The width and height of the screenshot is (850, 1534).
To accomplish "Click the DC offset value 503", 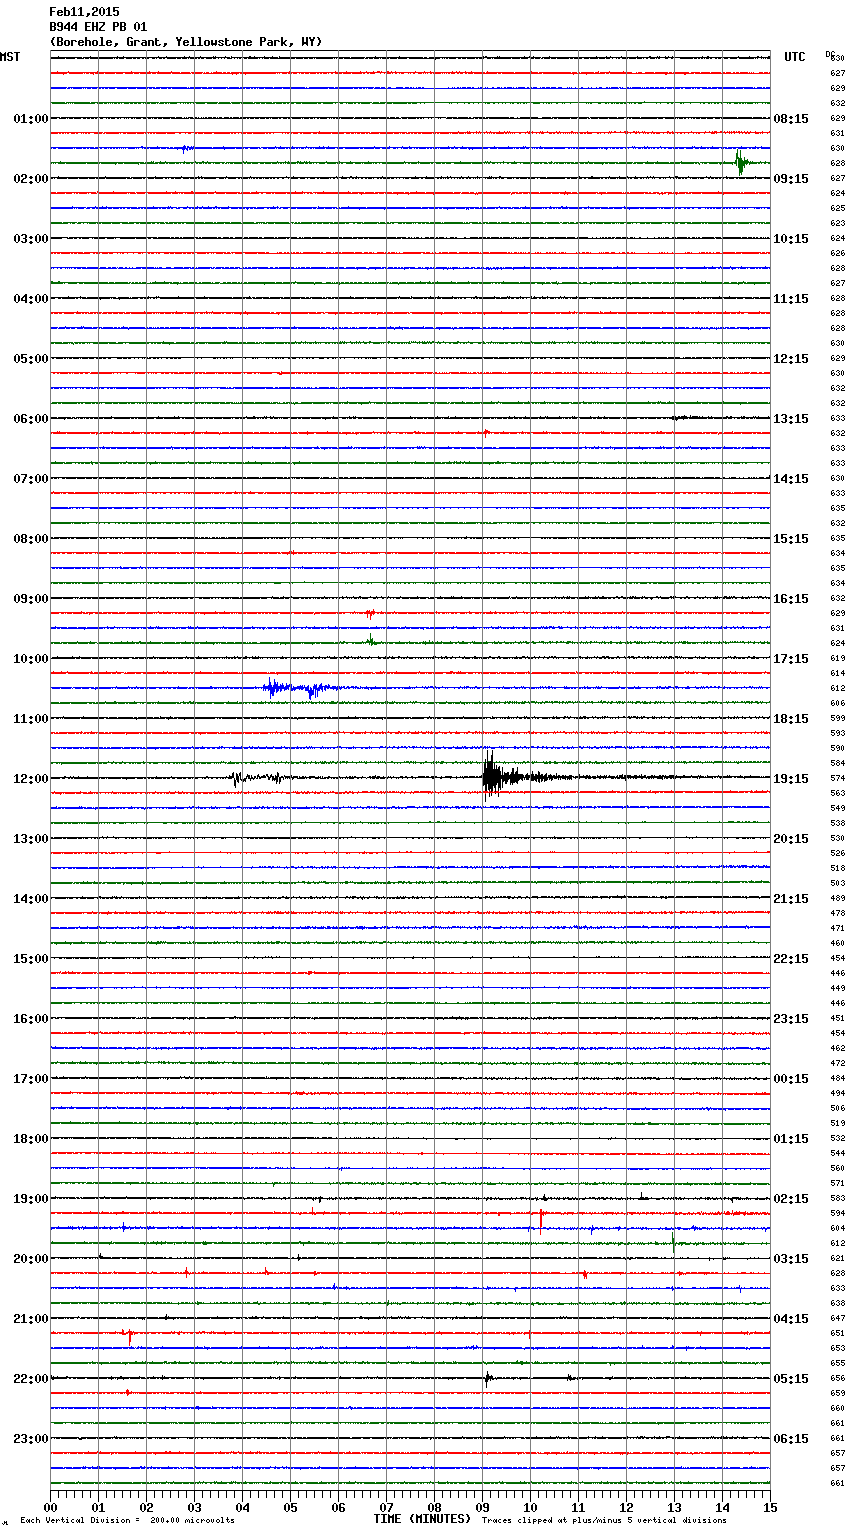I will click(x=837, y=884).
